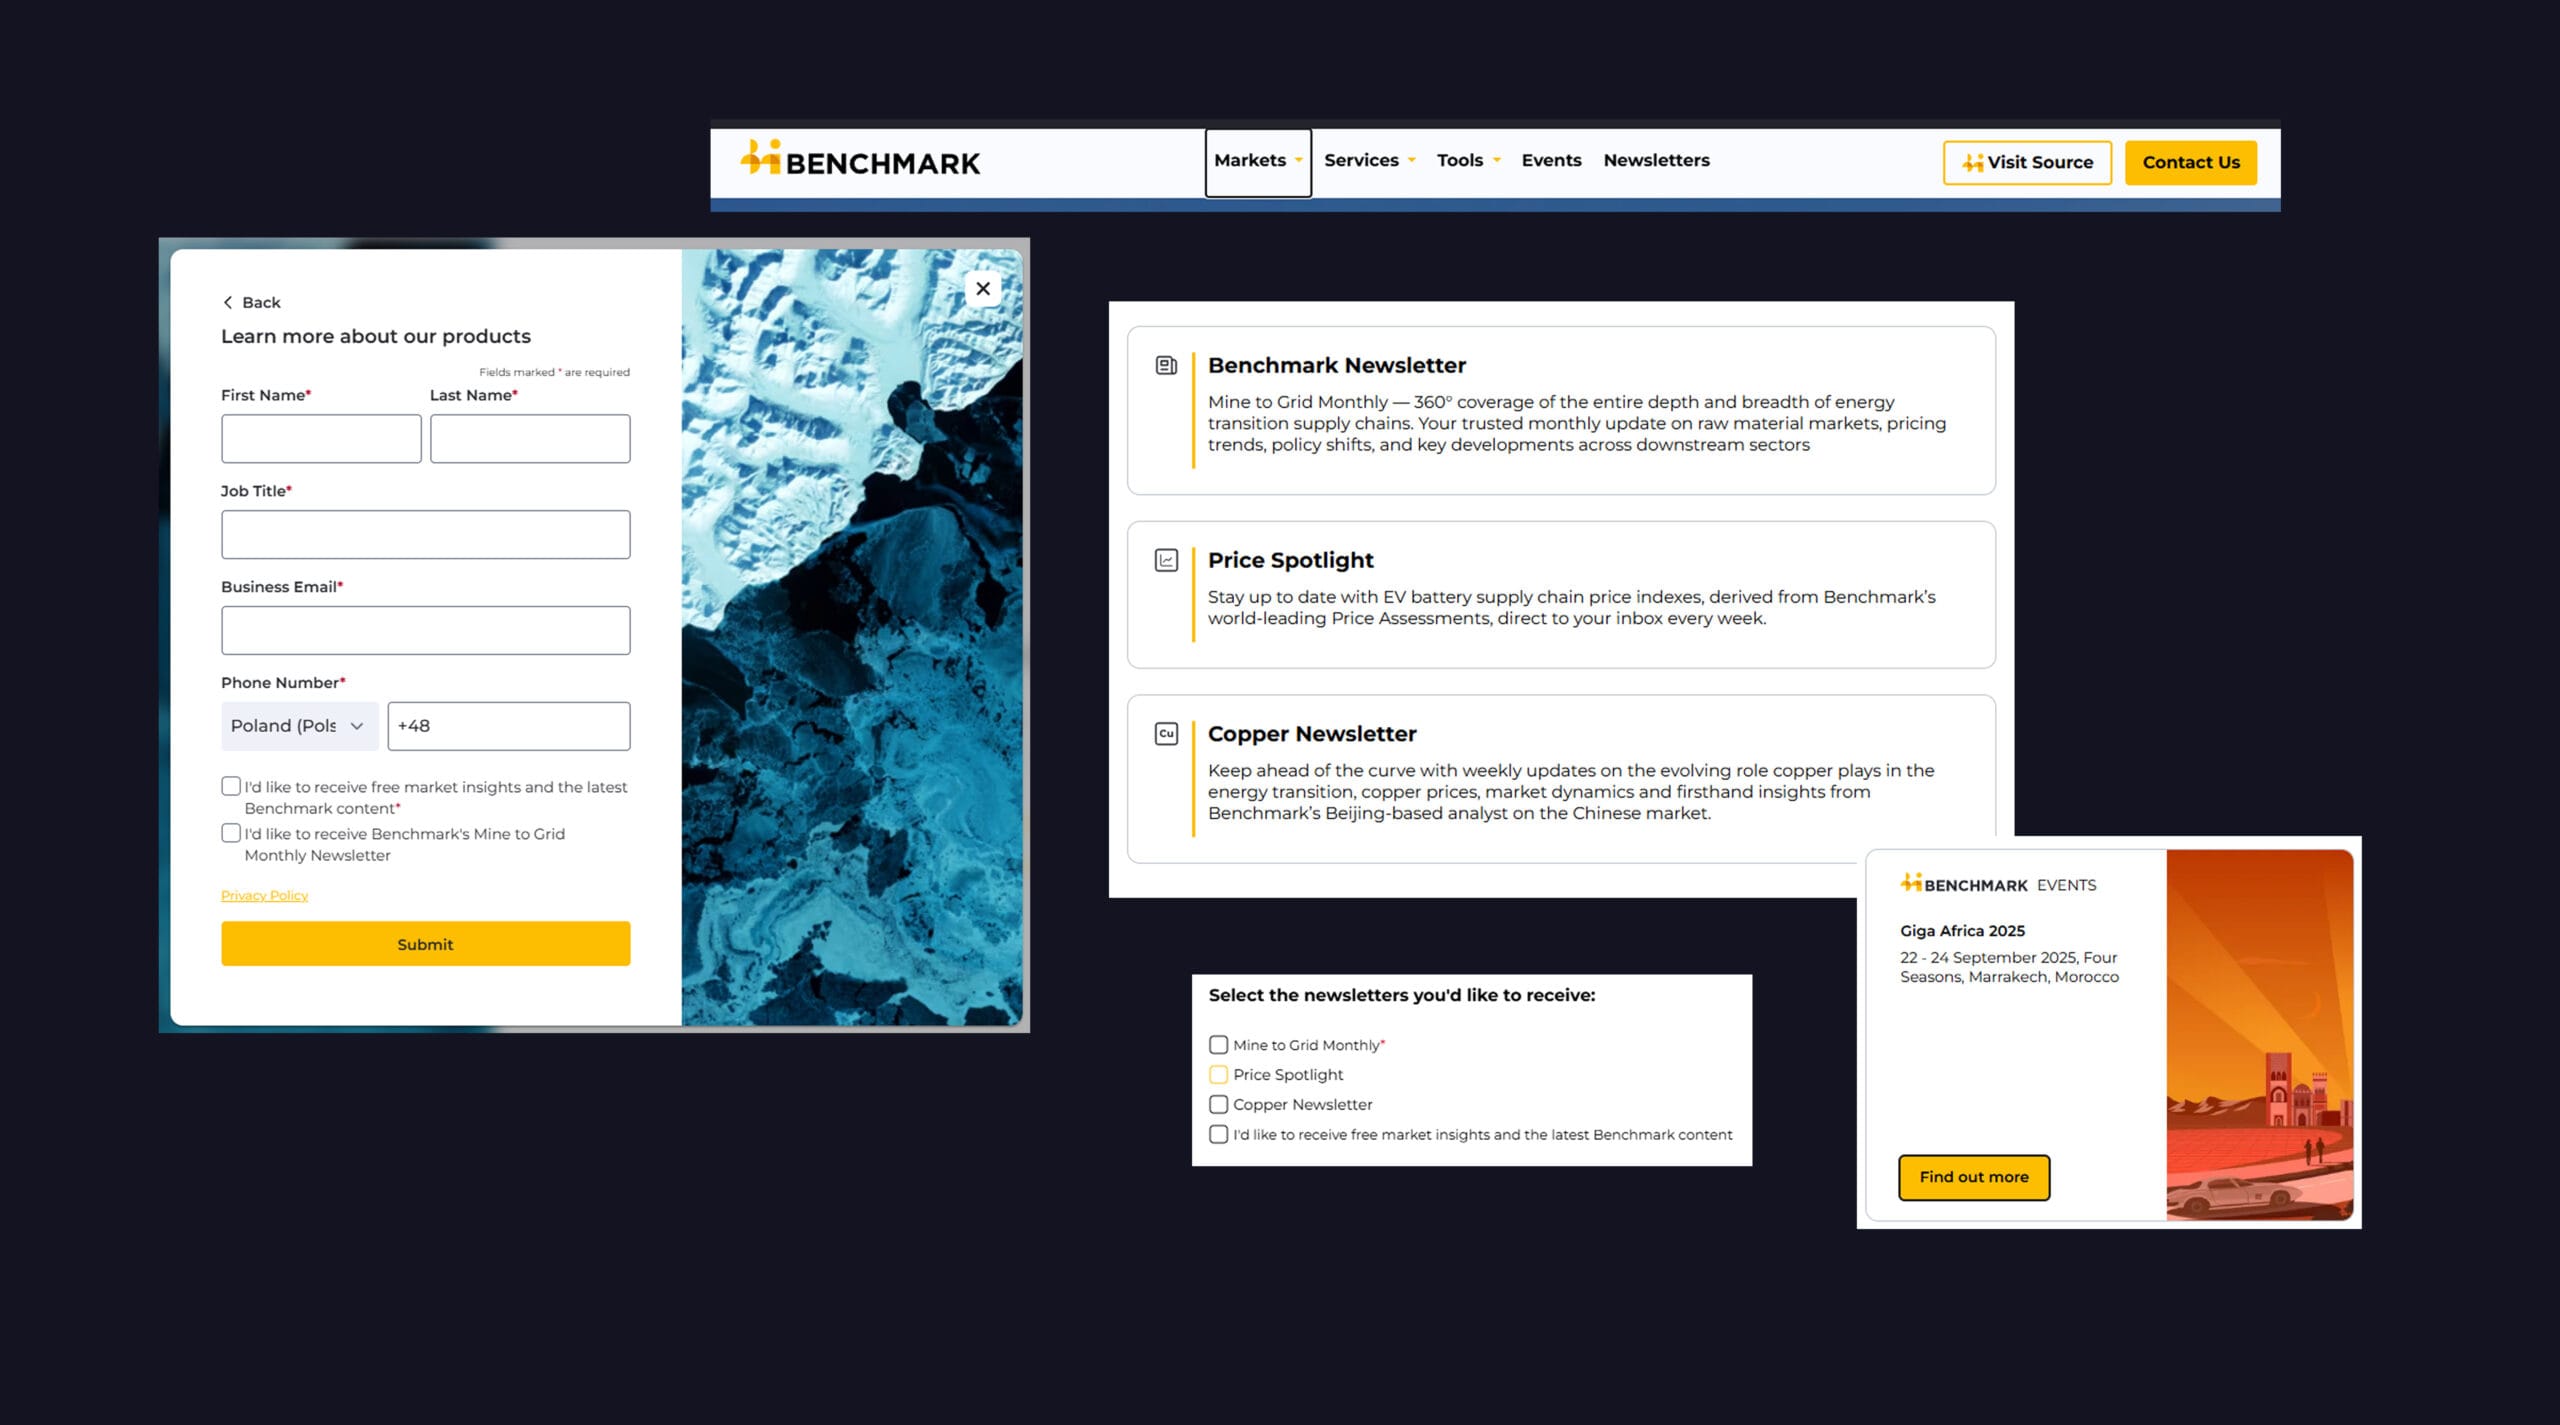The height and width of the screenshot is (1425, 2560).
Task: Click the glacier satellite image in form
Action: click(x=852, y=637)
